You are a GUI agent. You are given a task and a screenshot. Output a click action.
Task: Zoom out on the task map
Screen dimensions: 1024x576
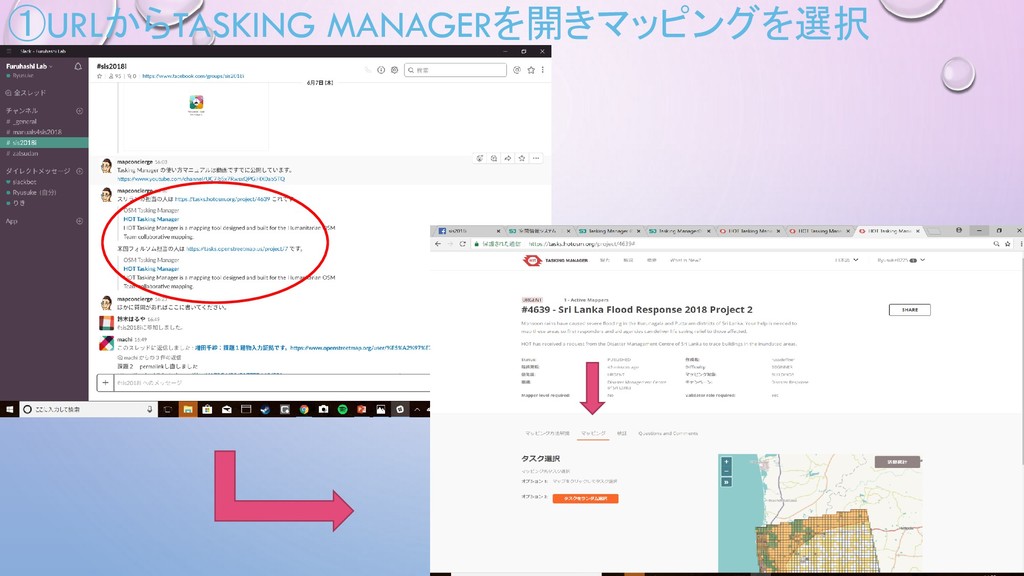726,471
